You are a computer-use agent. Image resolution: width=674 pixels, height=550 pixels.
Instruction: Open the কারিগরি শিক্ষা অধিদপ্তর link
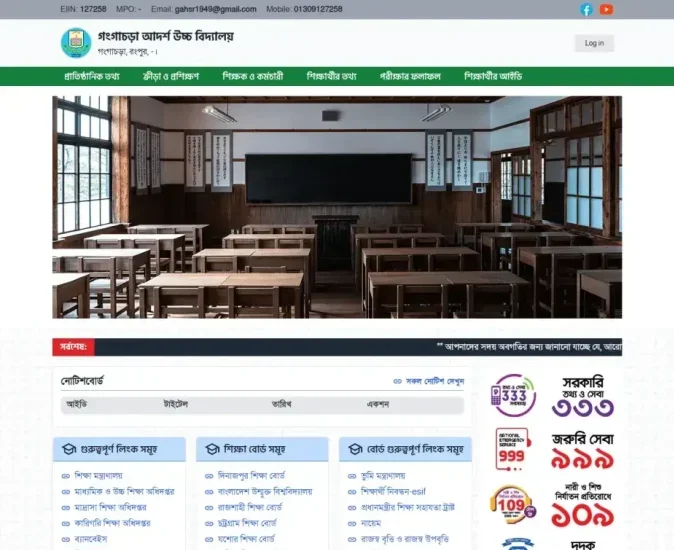[112, 523]
